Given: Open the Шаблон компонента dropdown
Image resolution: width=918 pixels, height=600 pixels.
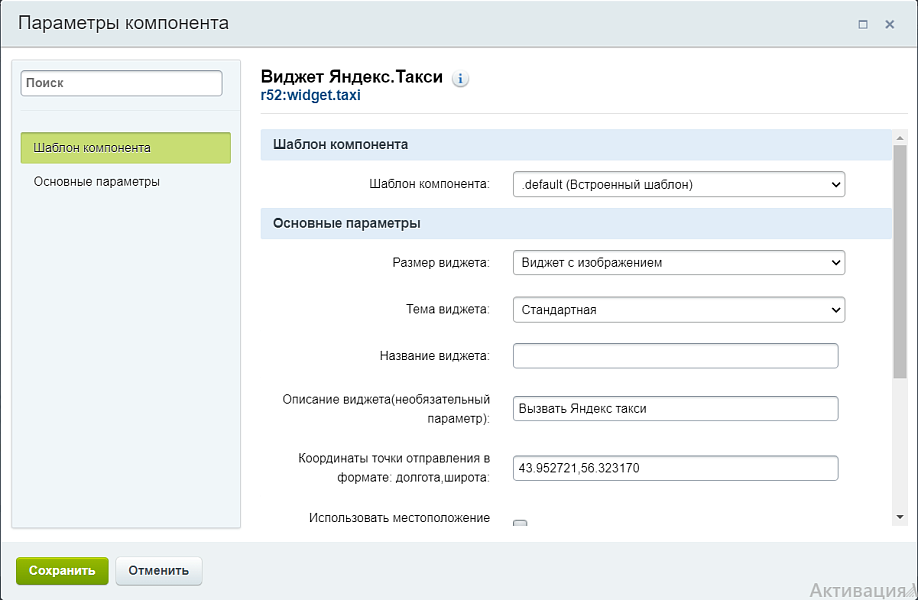Looking at the screenshot, I should click(678, 184).
